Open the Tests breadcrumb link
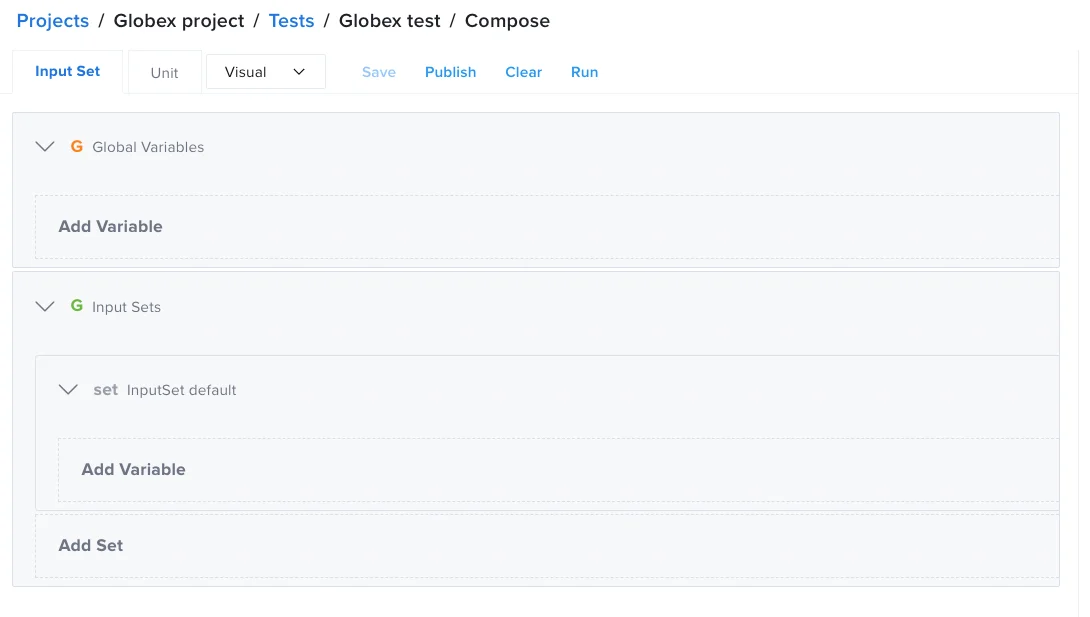The image size is (1090, 617). (291, 20)
